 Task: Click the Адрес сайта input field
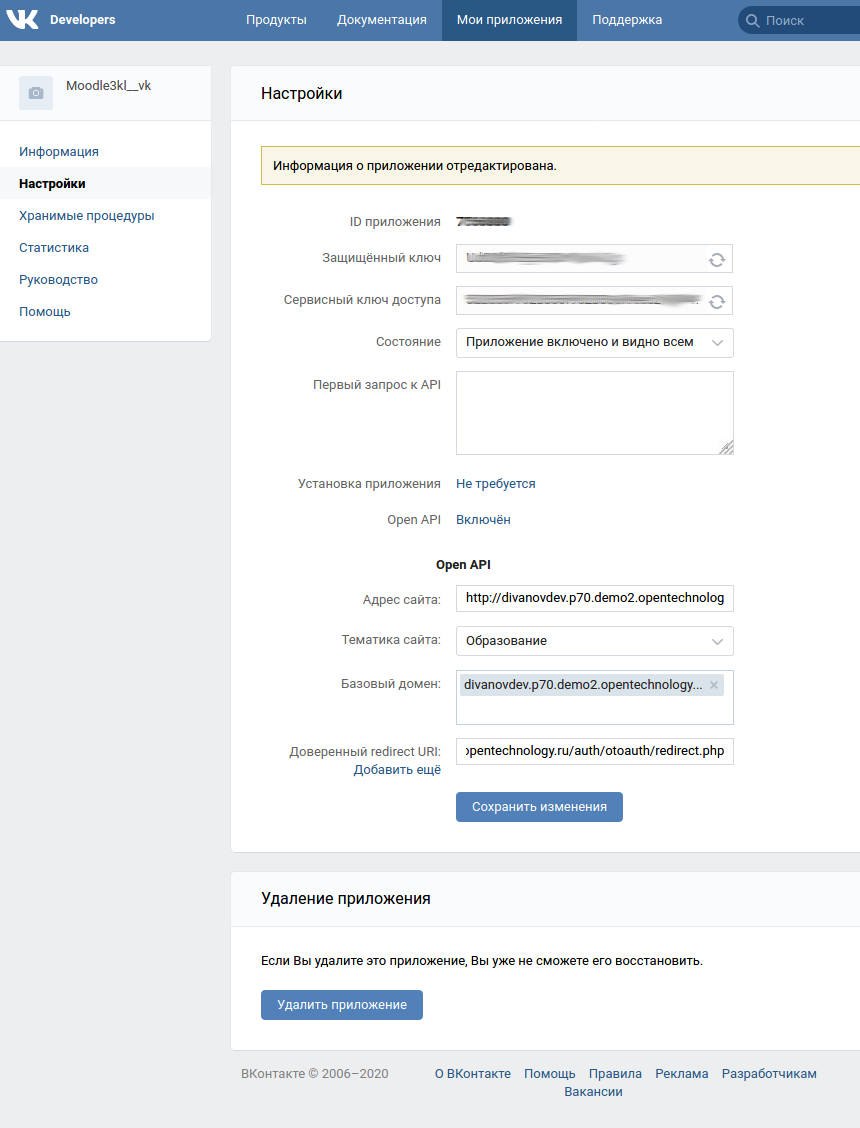[x=594, y=599]
